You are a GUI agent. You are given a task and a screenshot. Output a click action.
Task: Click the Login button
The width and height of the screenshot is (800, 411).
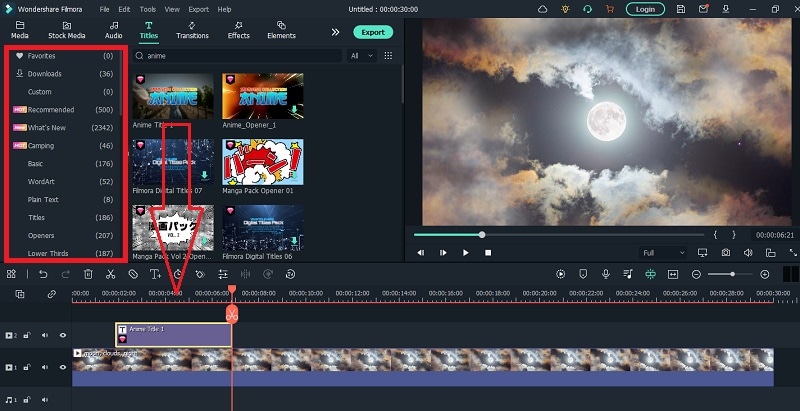point(645,9)
